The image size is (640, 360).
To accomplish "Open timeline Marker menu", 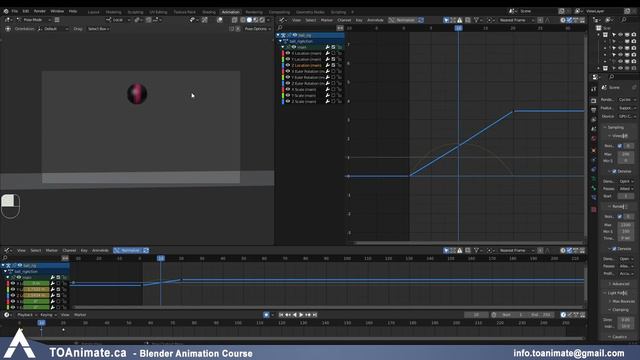I will (80, 315).
